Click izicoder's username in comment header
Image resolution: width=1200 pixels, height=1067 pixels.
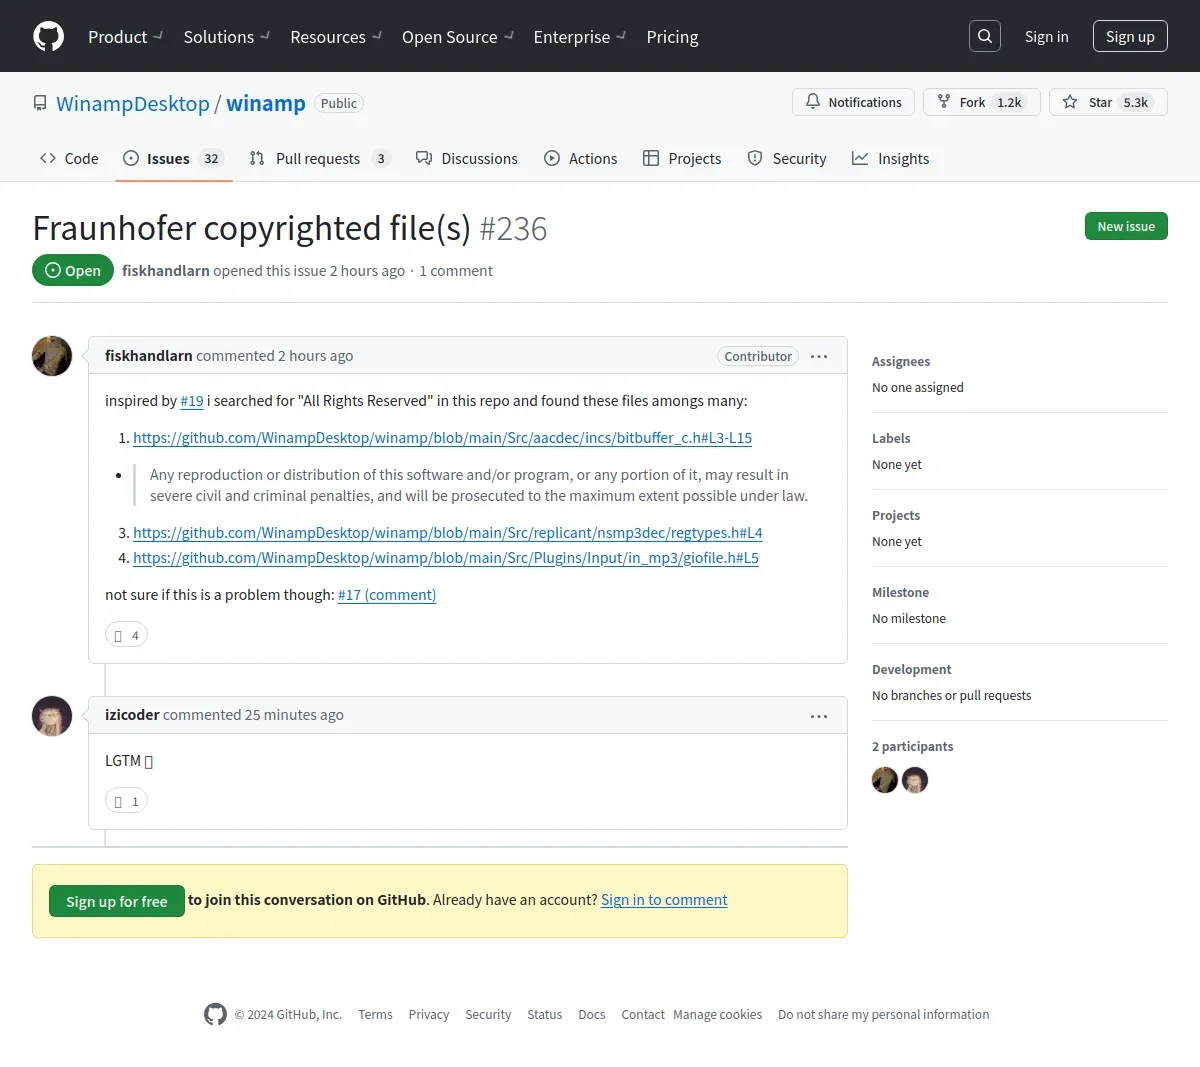(x=132, y=715)
